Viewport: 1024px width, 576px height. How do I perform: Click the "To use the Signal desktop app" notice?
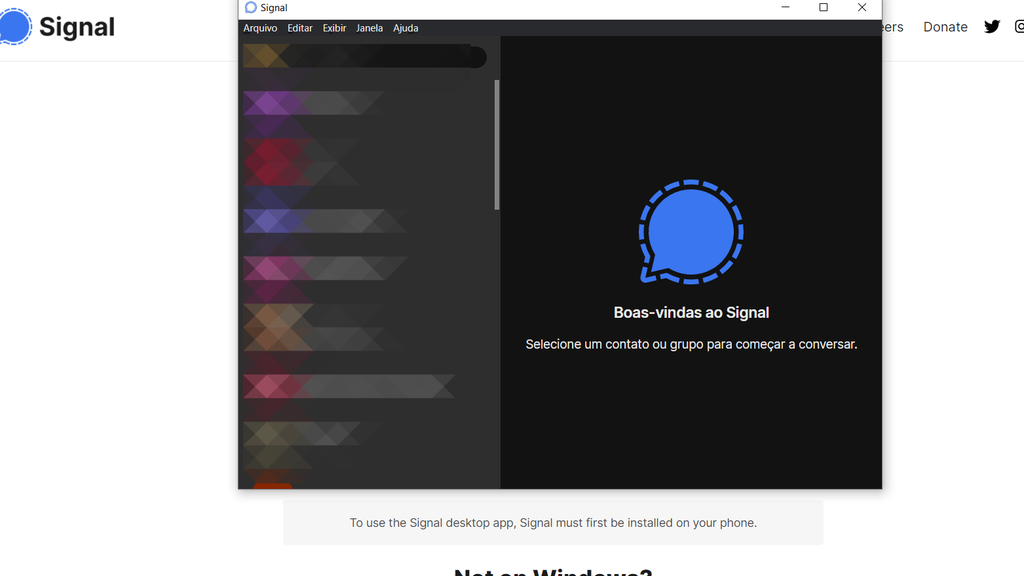tap(553, 522)
